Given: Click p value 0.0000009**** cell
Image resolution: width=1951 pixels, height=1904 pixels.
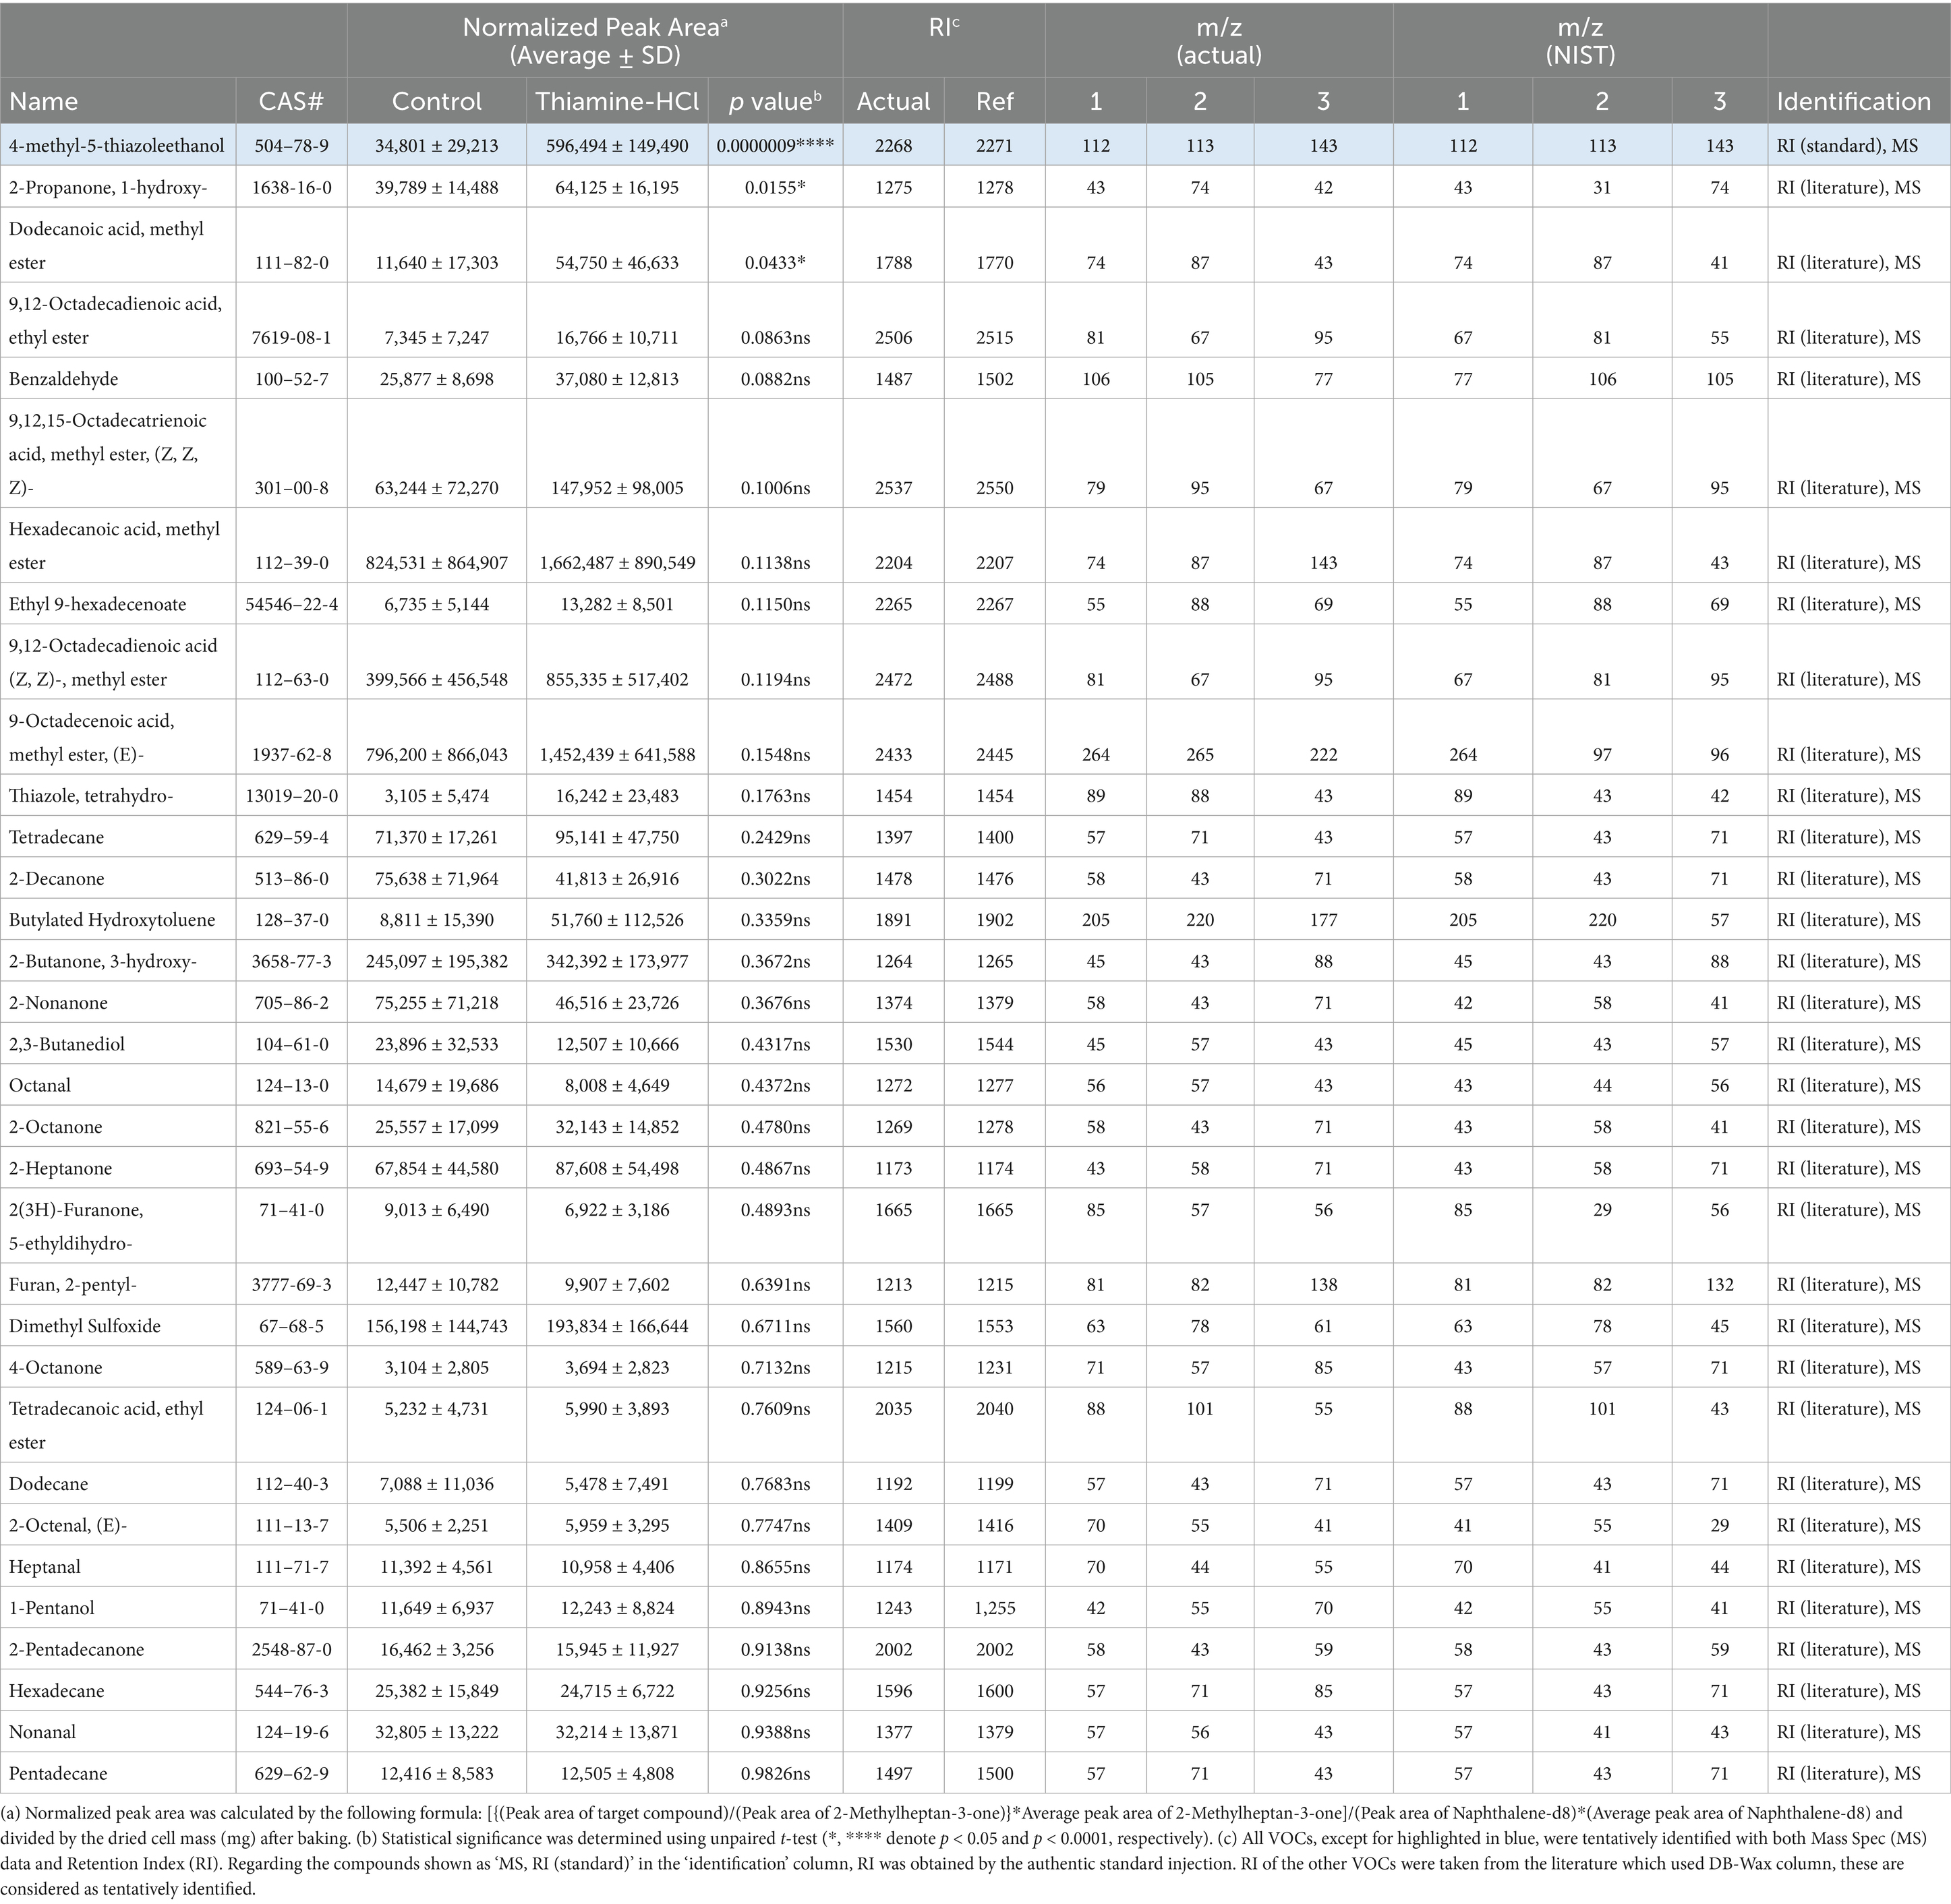Looking at the screenshot, I should 775,146.
